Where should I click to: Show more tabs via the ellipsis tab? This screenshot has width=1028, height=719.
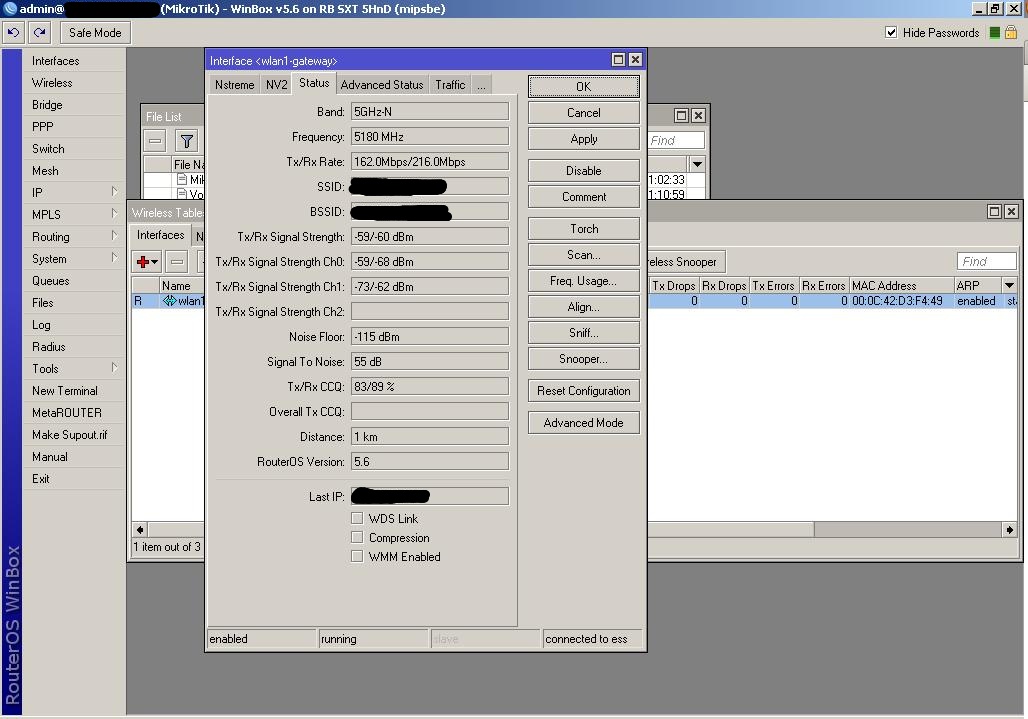pyautogui.click(x=481, y=85)
